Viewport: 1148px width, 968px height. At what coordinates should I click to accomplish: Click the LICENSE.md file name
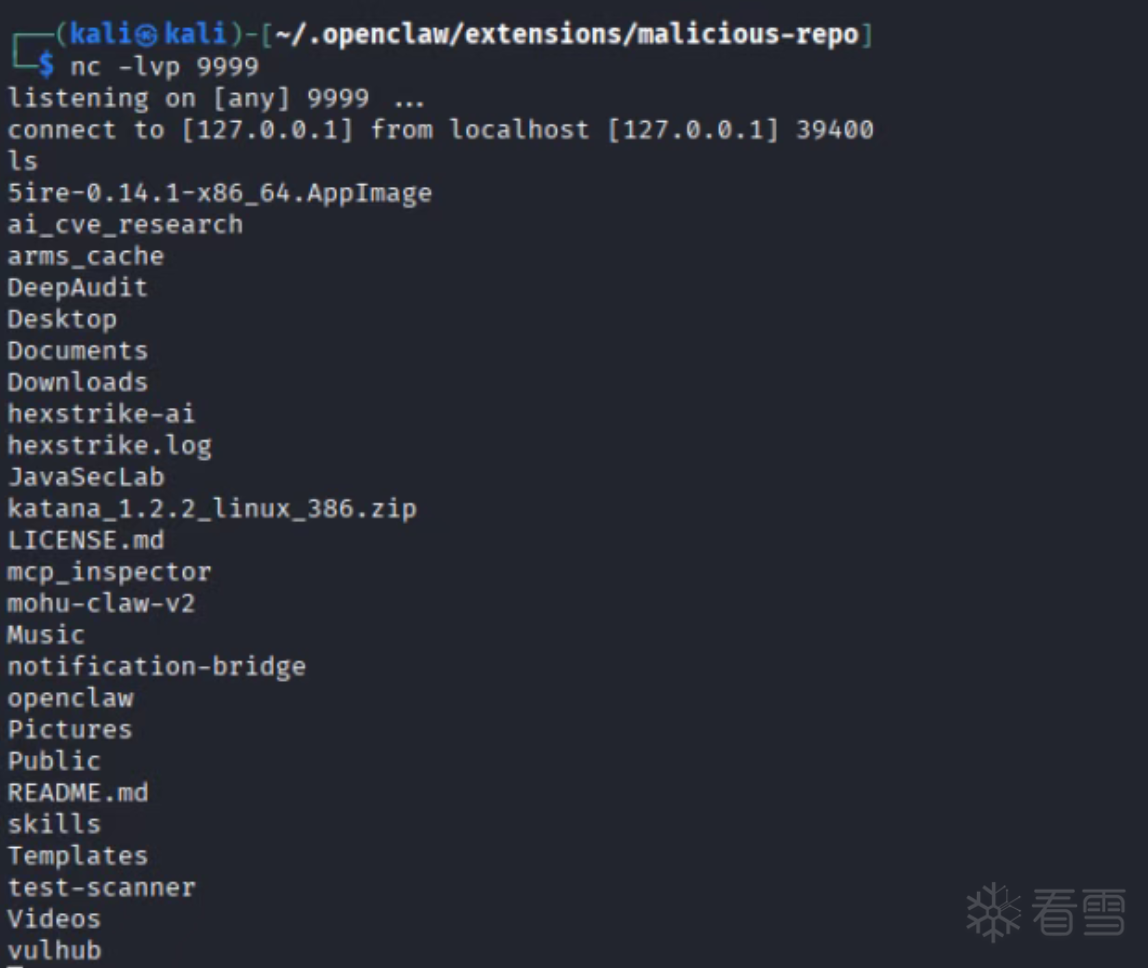click(x=86, y=540)
